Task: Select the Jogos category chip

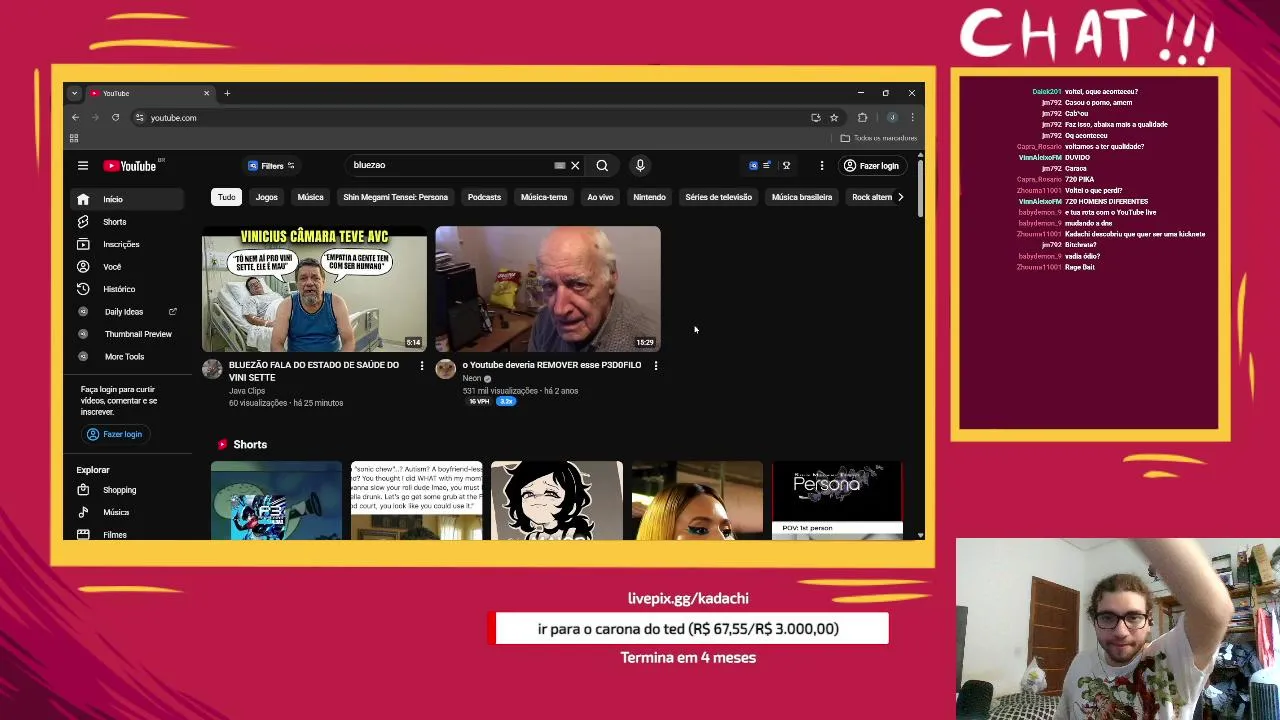Action: pos(266,197)
